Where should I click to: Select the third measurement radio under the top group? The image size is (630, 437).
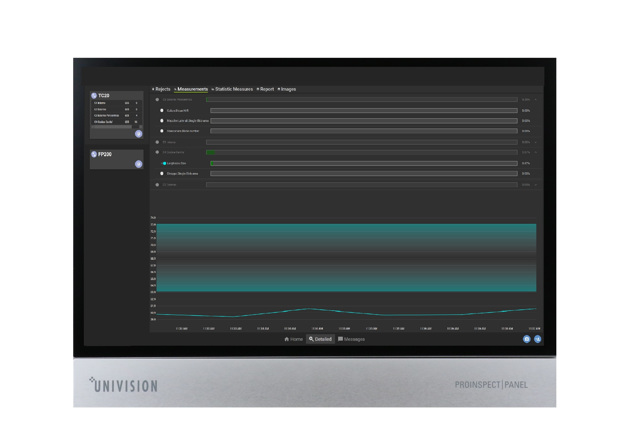click(162, 131)
